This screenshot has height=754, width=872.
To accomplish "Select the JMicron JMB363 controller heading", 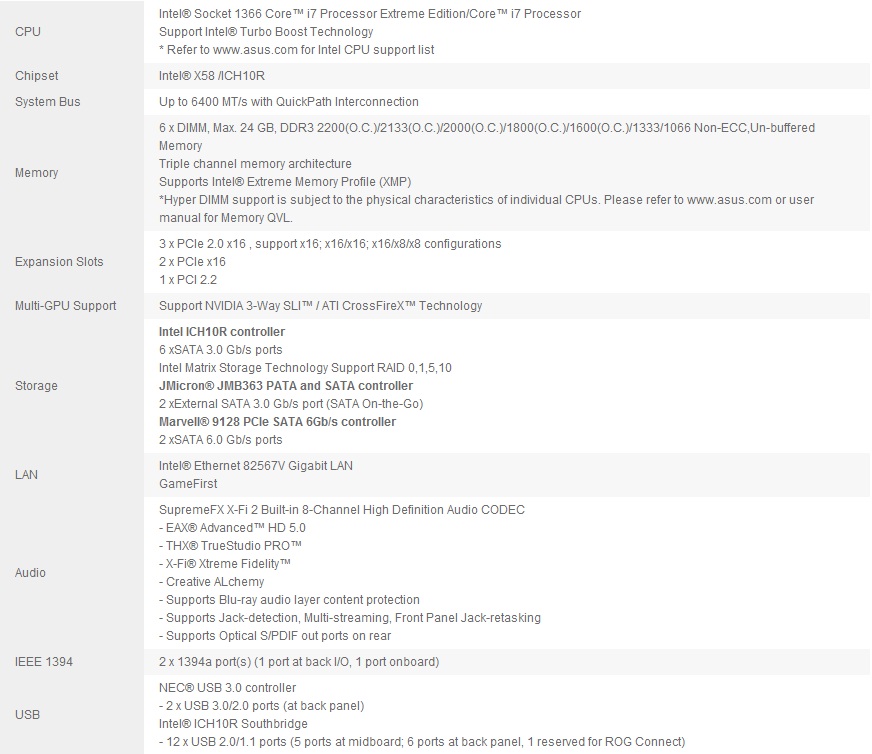I will tap(286, 386).
